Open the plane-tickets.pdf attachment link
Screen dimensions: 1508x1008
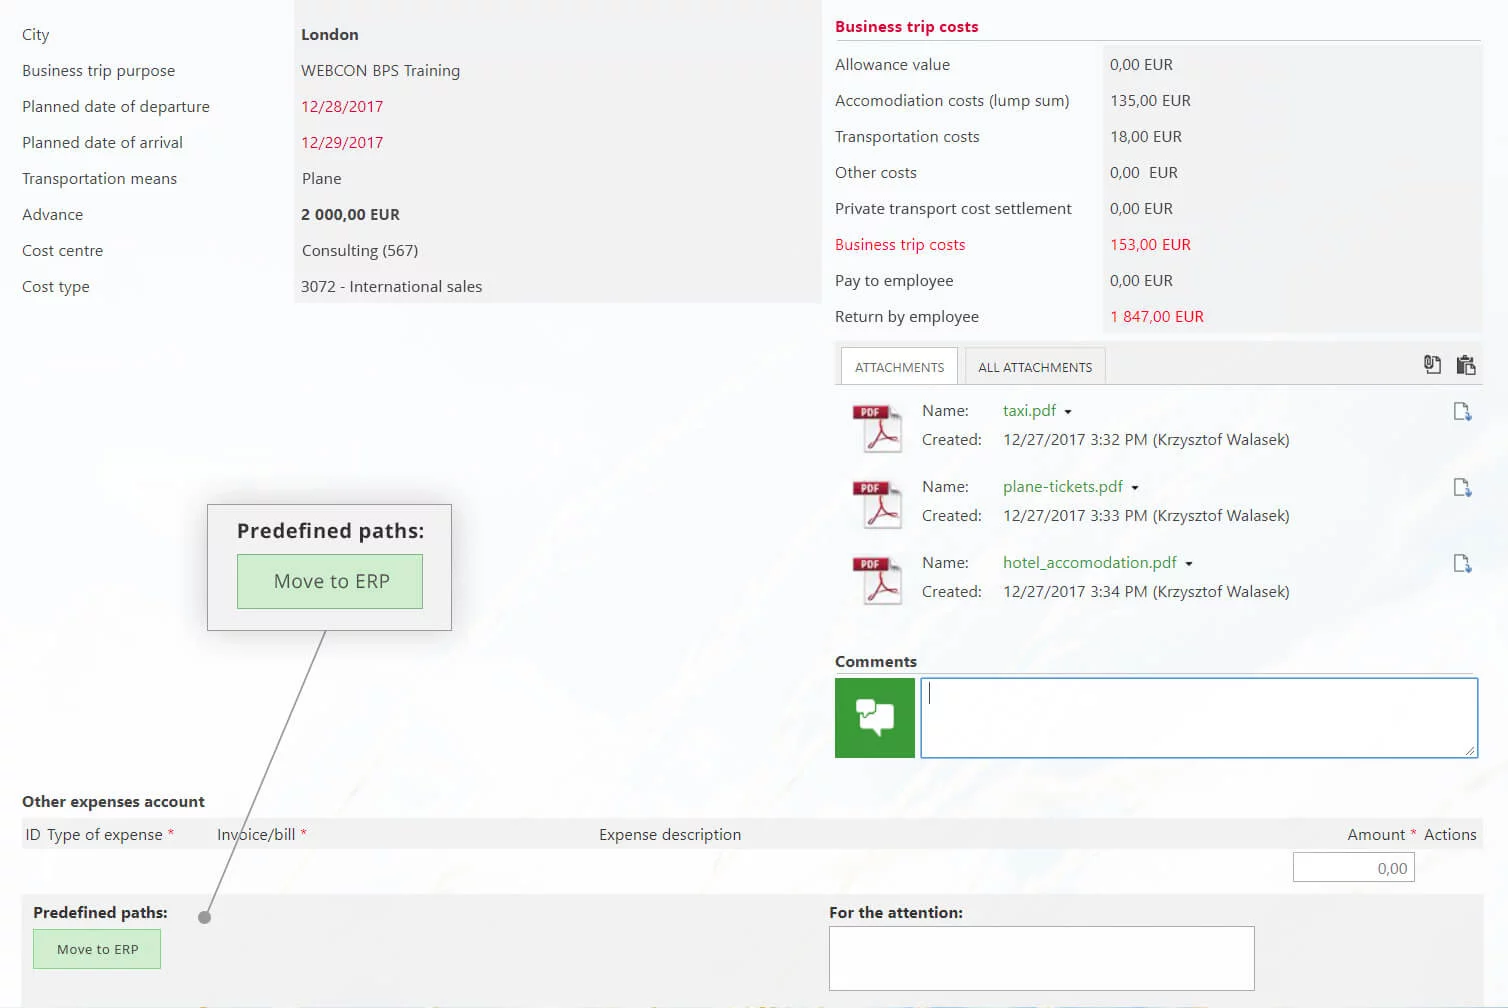1063,487
